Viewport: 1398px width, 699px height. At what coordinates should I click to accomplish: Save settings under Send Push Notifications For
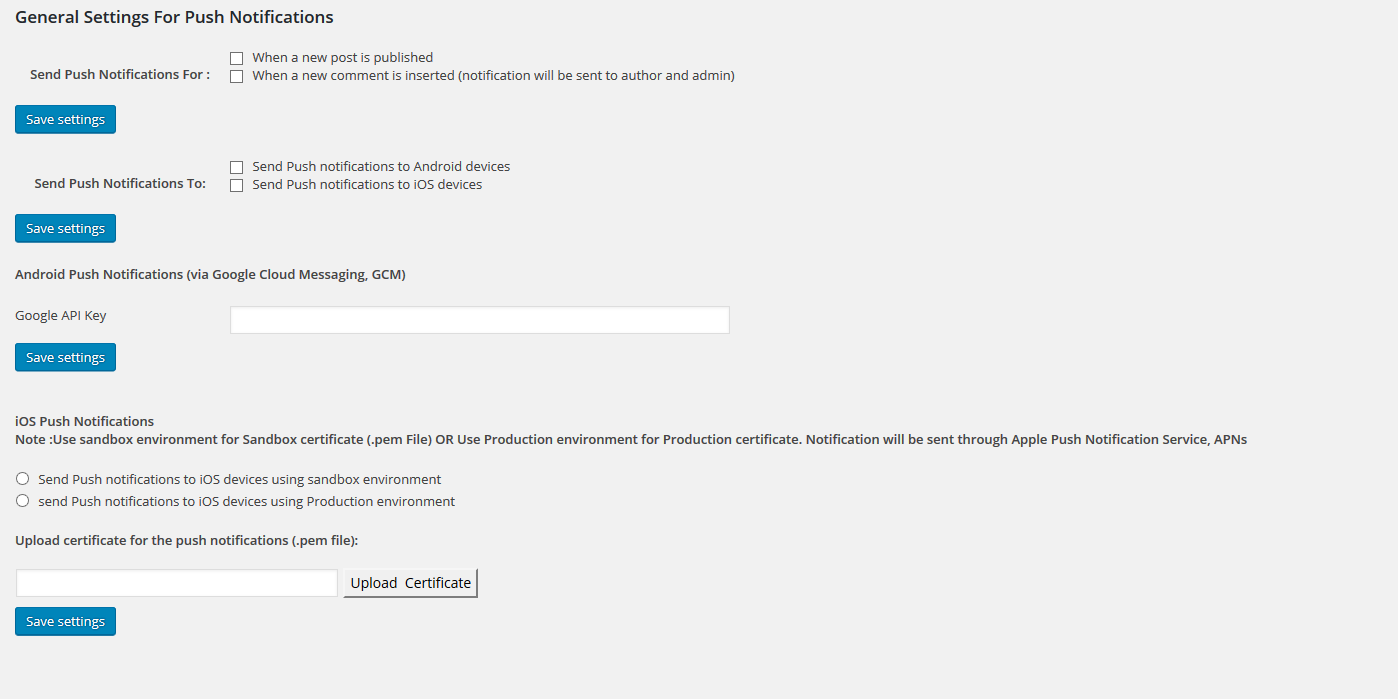pyautogui.click(x=65, y=119)
